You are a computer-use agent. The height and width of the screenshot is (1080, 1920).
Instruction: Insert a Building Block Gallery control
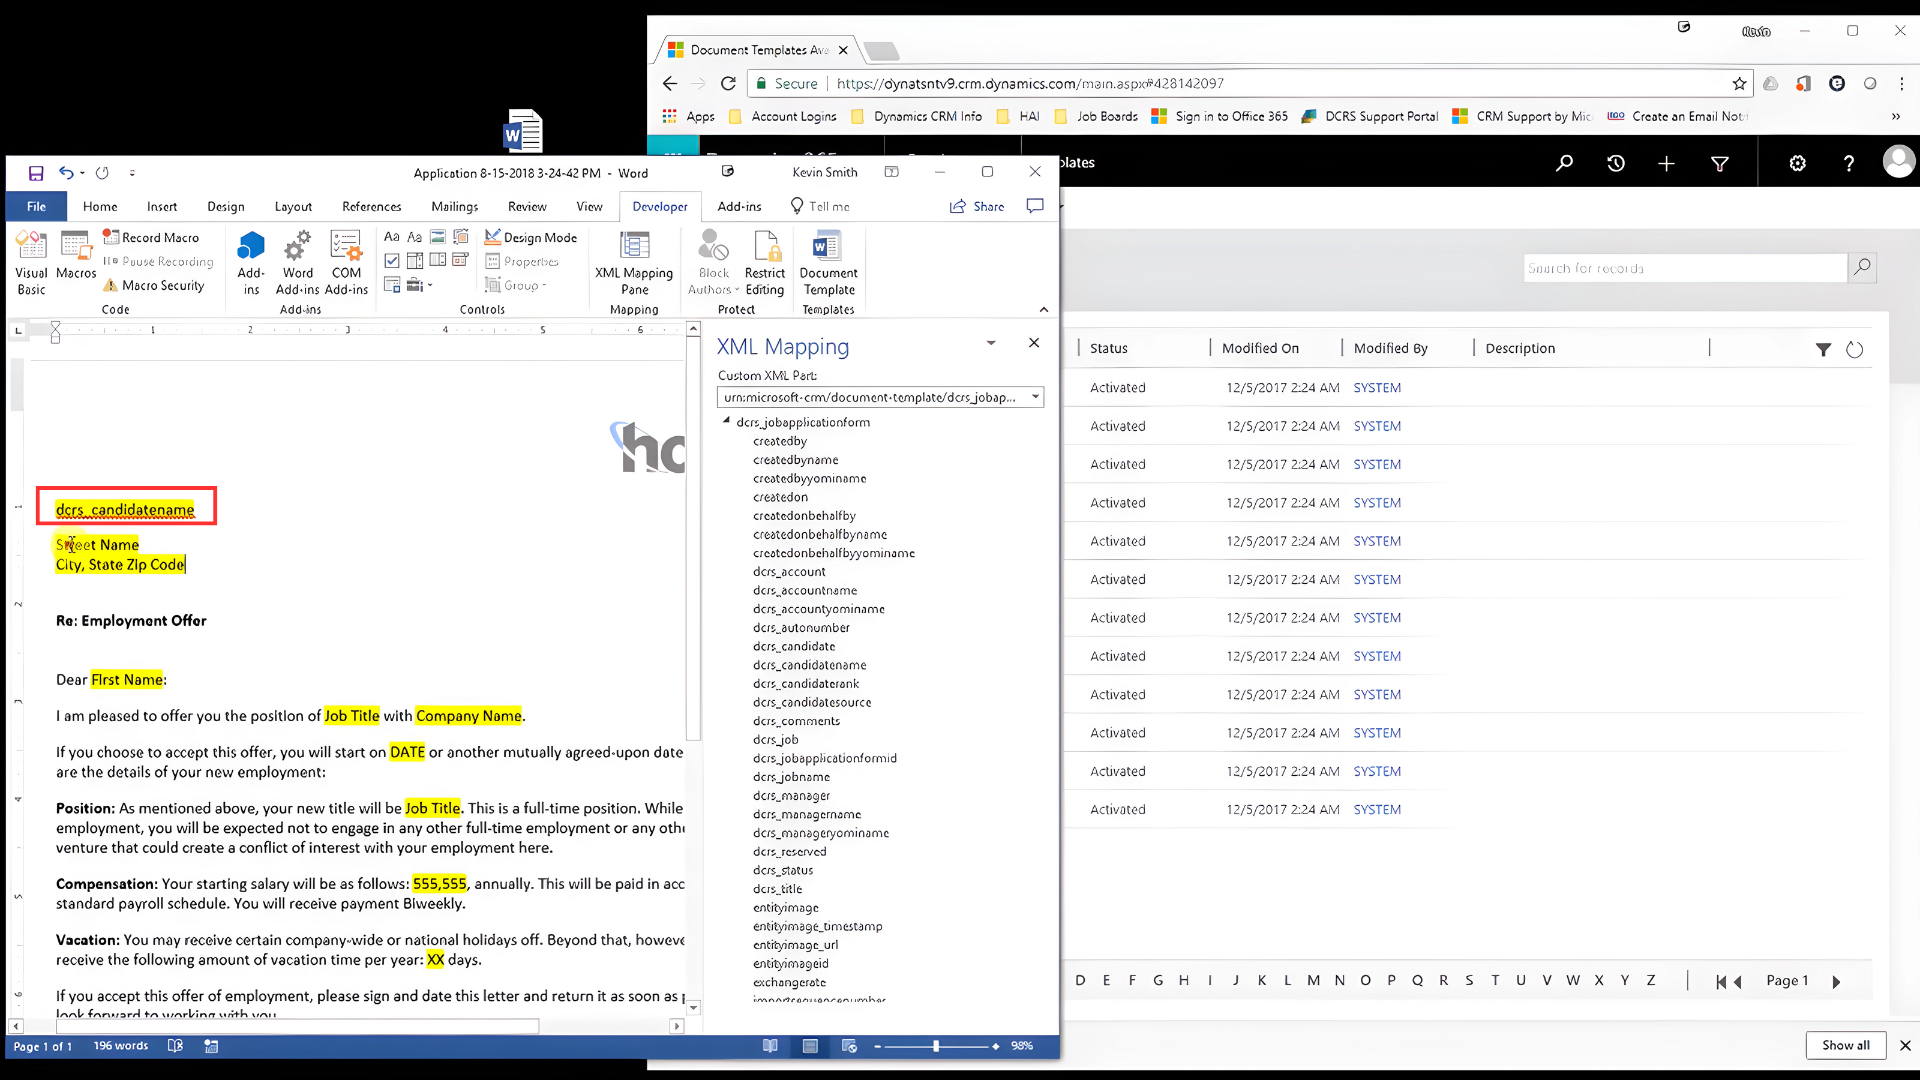click(461, 237)
